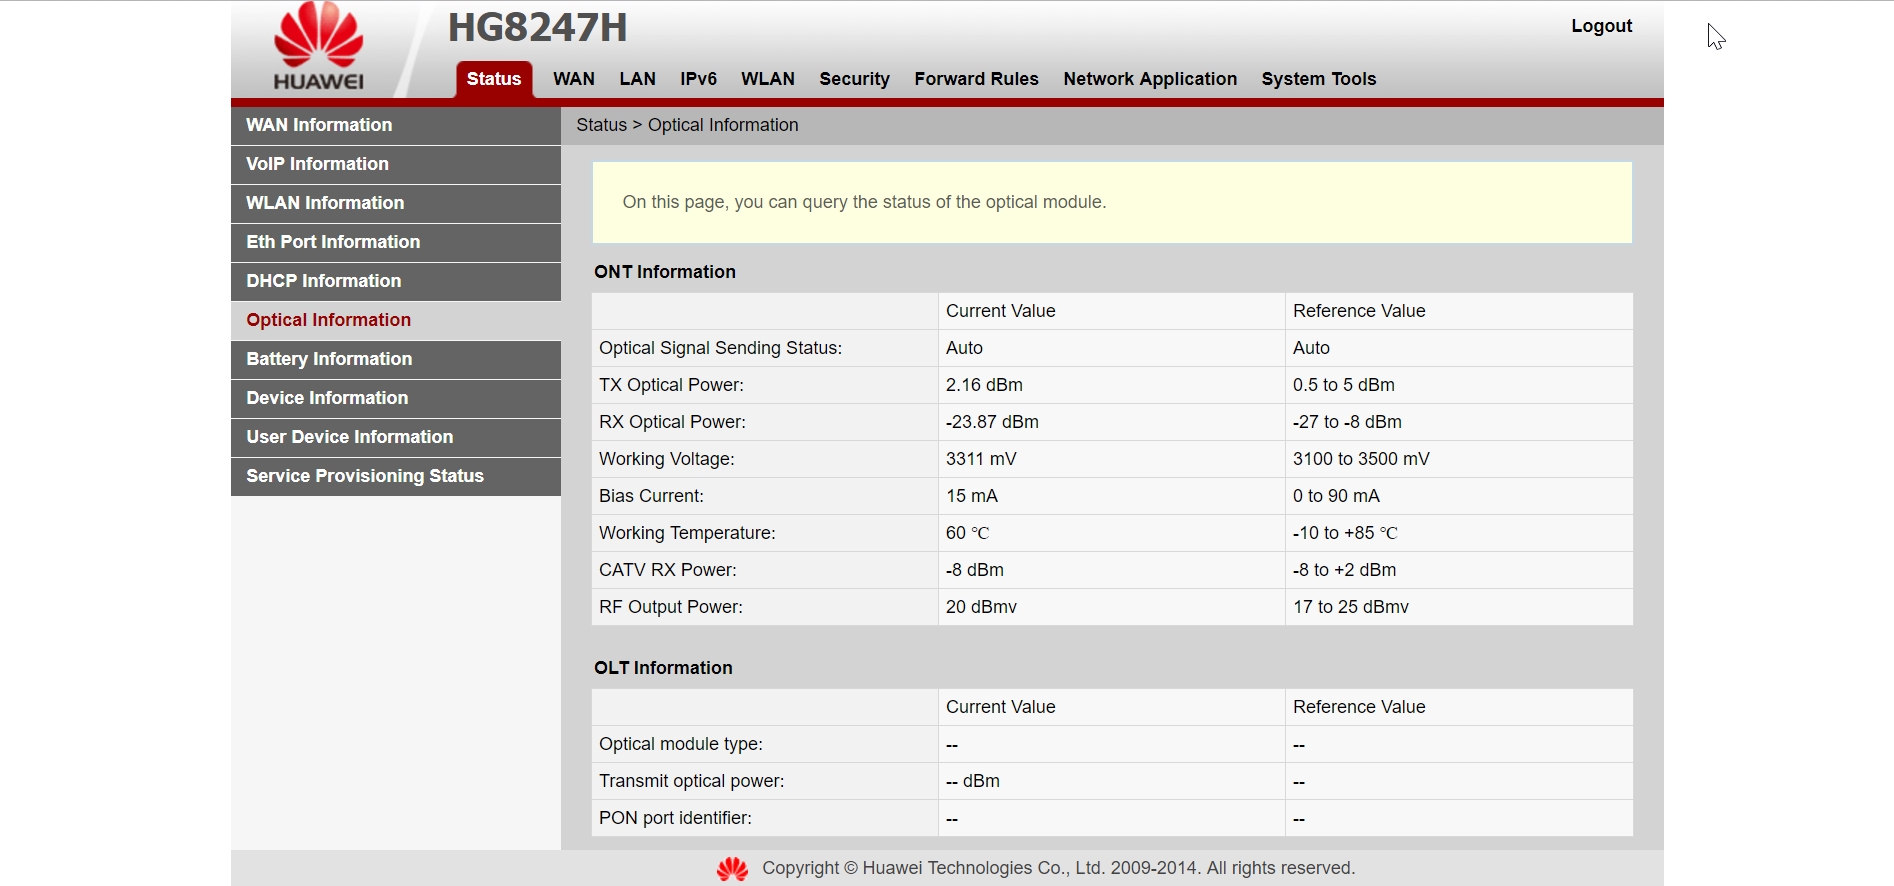Go to DHCP Information page

click(x=396, y=281)
